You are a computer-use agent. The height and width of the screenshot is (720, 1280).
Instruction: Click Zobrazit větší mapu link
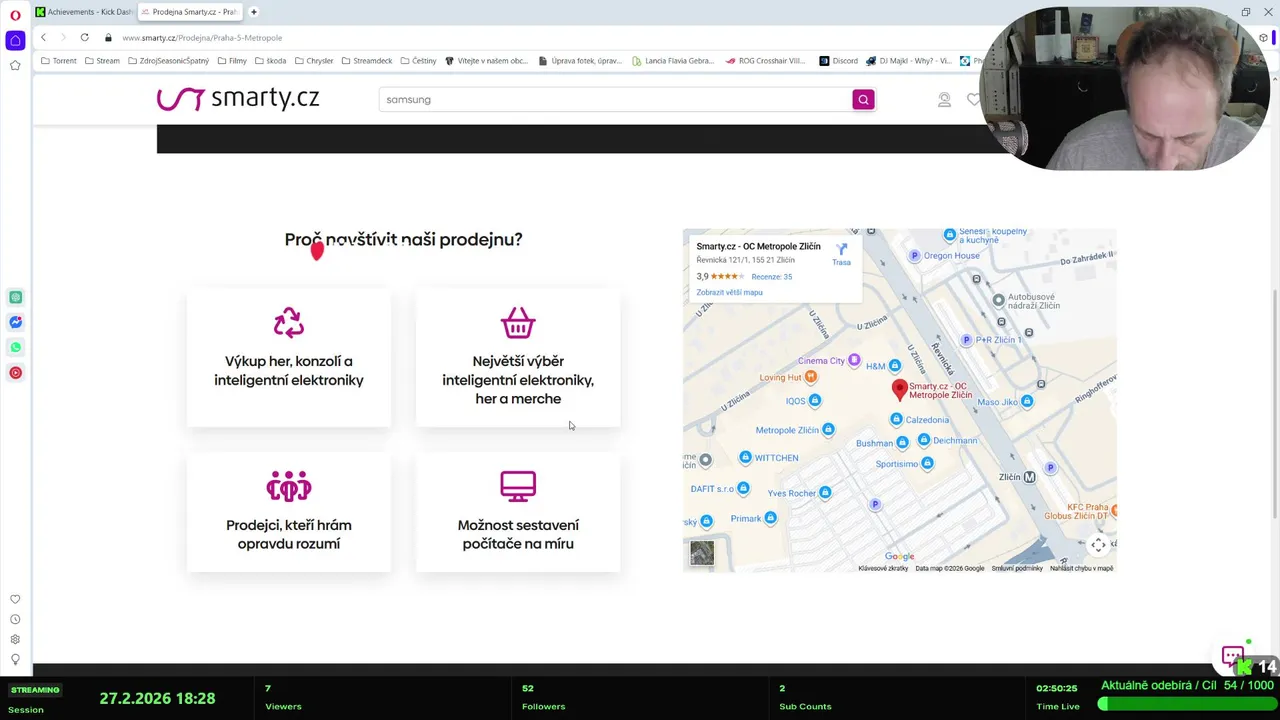tap(729, 292)
